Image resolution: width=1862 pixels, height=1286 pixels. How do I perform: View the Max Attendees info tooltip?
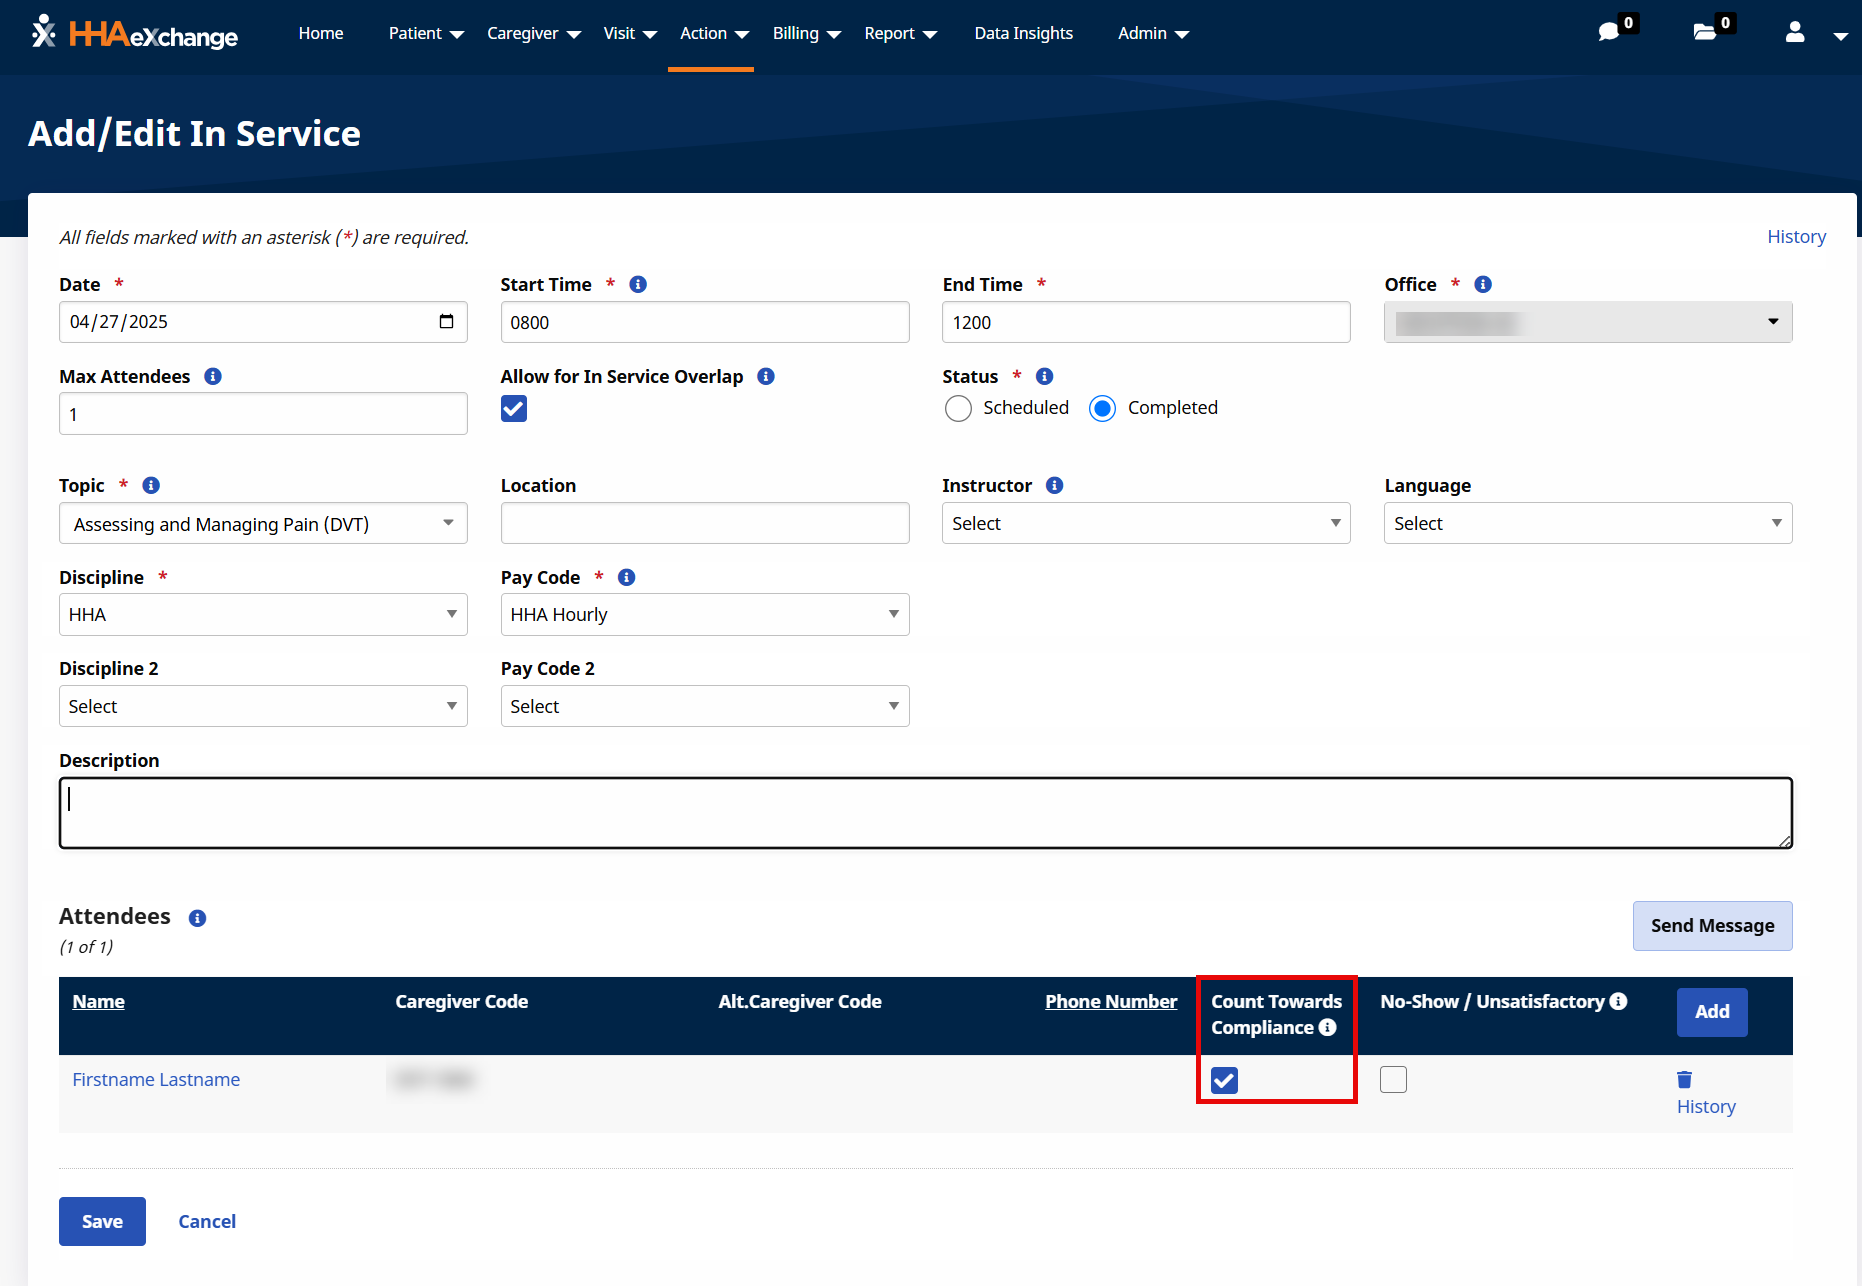pos(212,377)
